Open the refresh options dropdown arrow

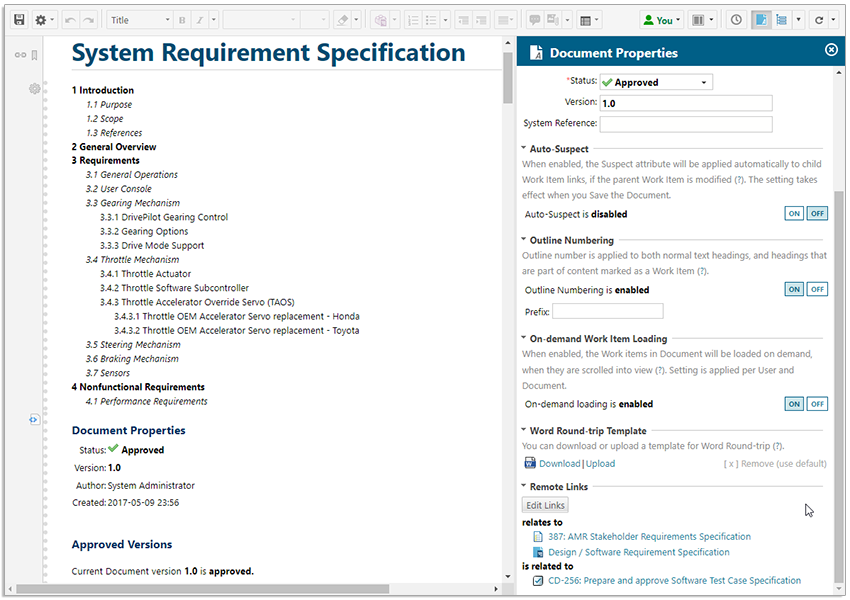(833, 20)
